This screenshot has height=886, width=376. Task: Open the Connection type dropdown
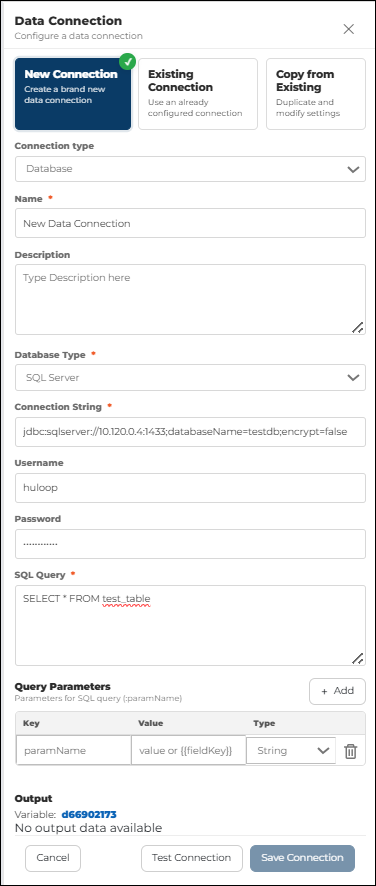190,168
